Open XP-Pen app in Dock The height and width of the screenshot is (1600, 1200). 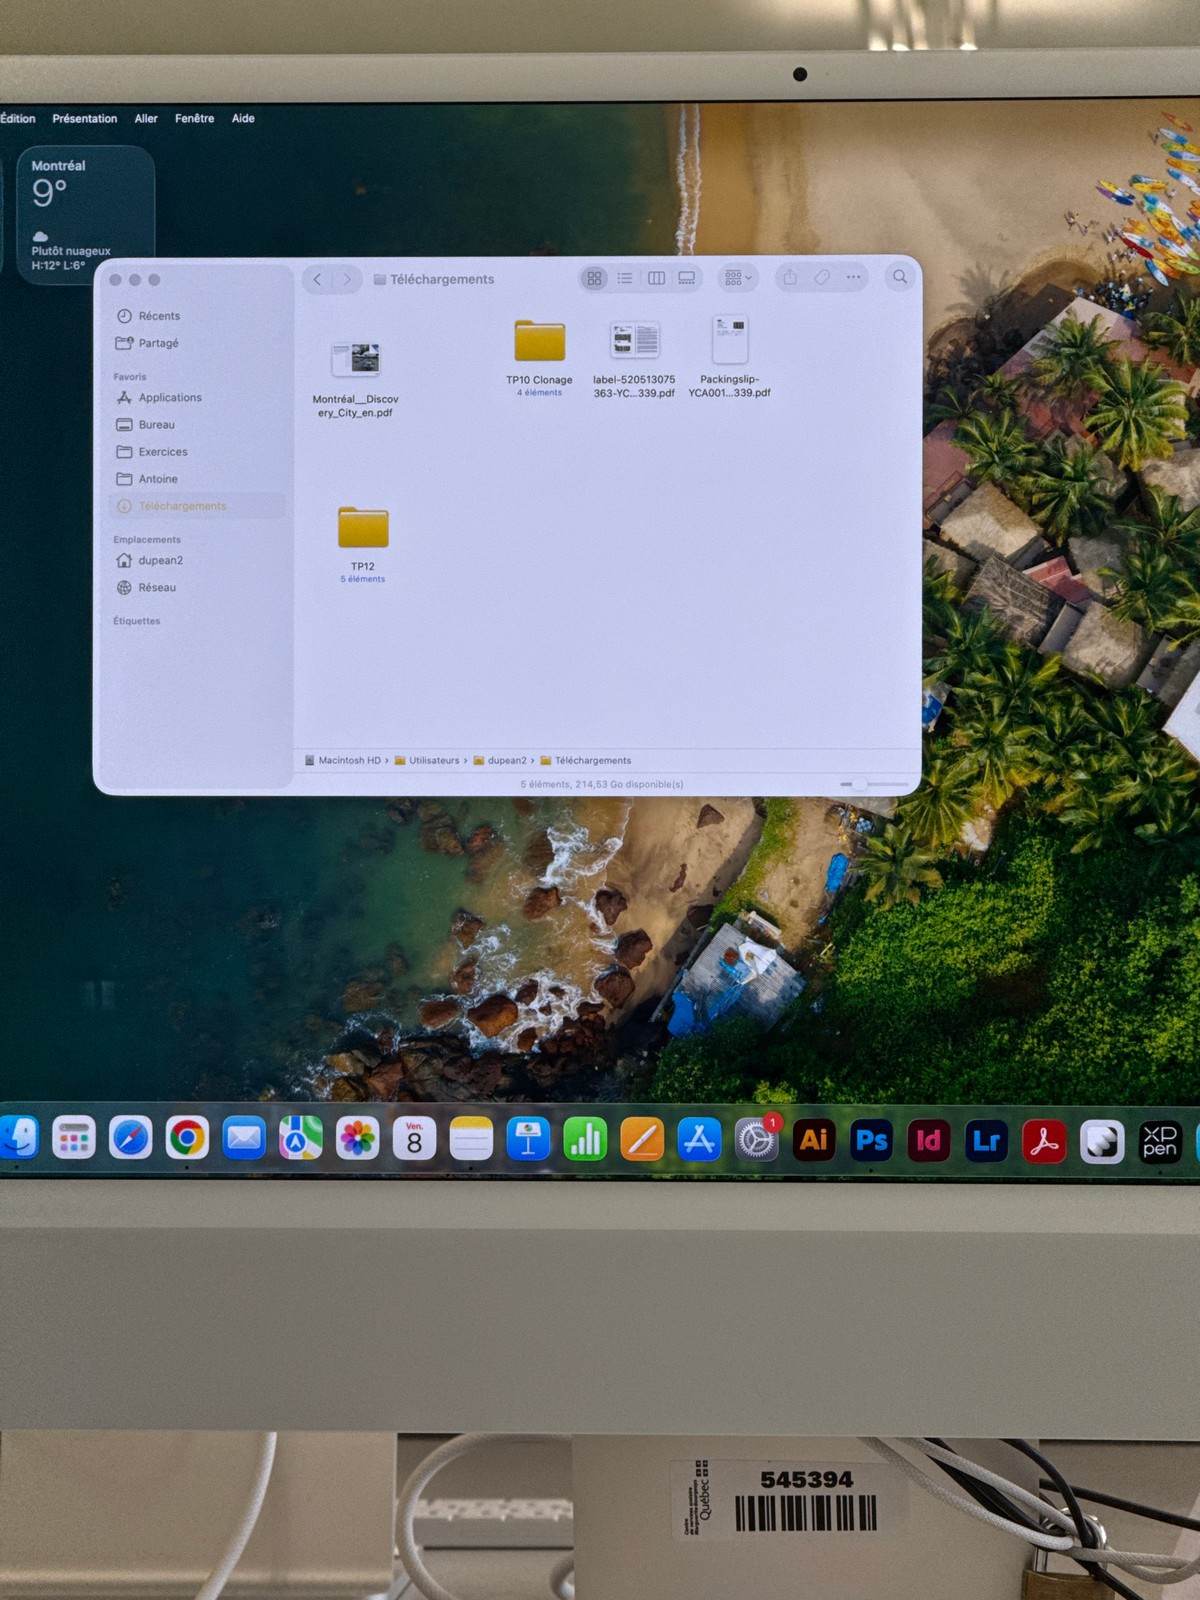tap(1160, 1142)
